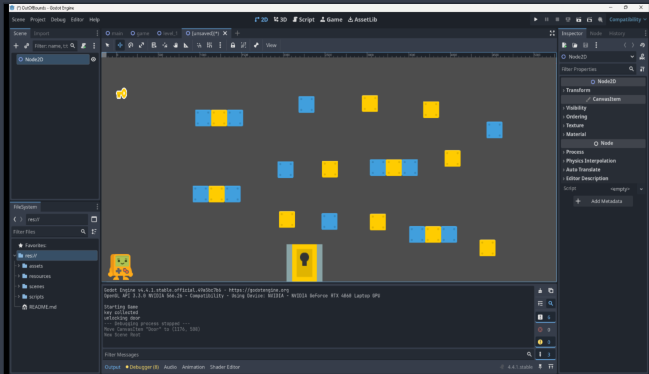Switch to the Import dock tab
649x374 pixels.
point(41,33)
